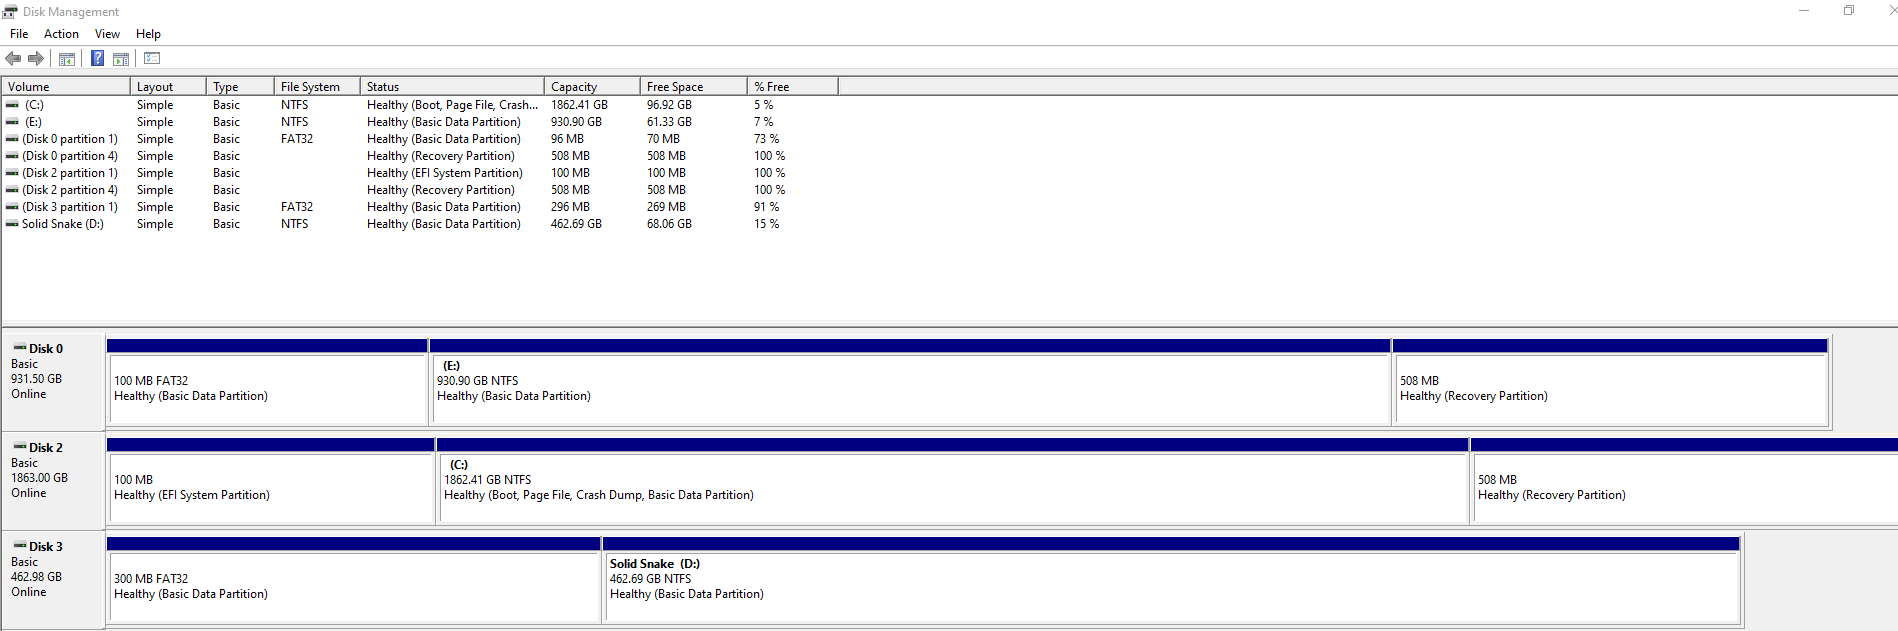Screen dimensions: 1898x631
Task: Select the 100 MB EFI System block on Disk 2
Action: tap(270, 481)
